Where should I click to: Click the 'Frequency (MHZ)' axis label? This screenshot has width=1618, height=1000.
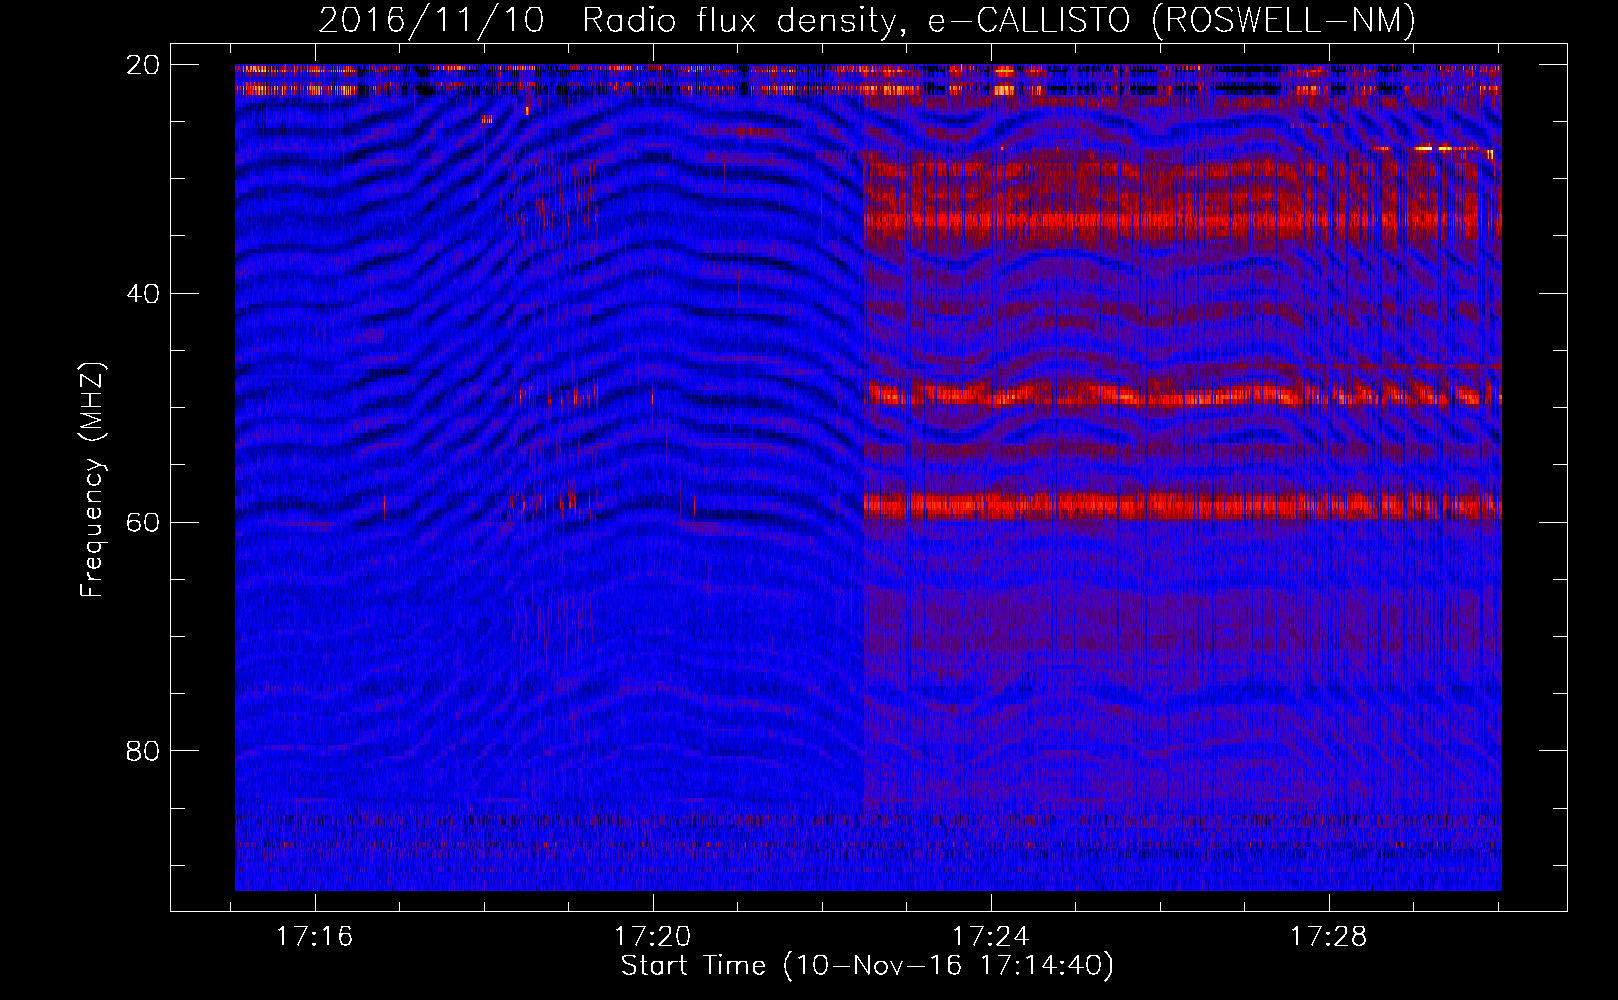(92, 480)
